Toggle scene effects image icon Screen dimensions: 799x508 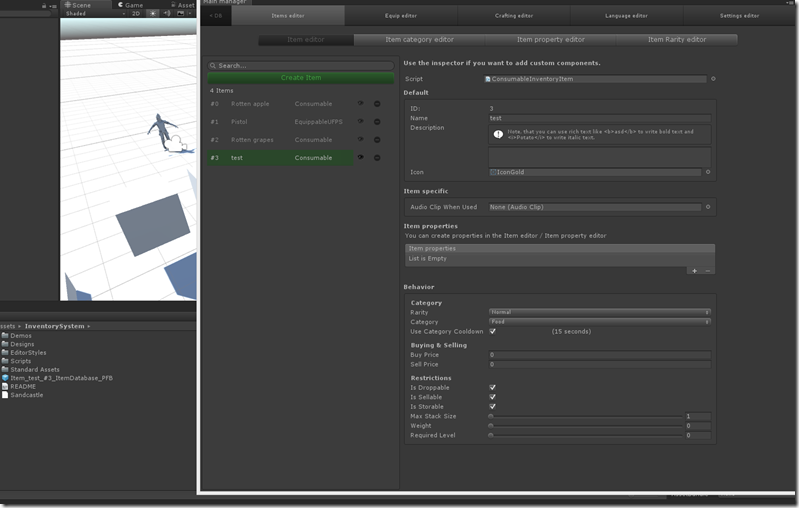(180, 14)
